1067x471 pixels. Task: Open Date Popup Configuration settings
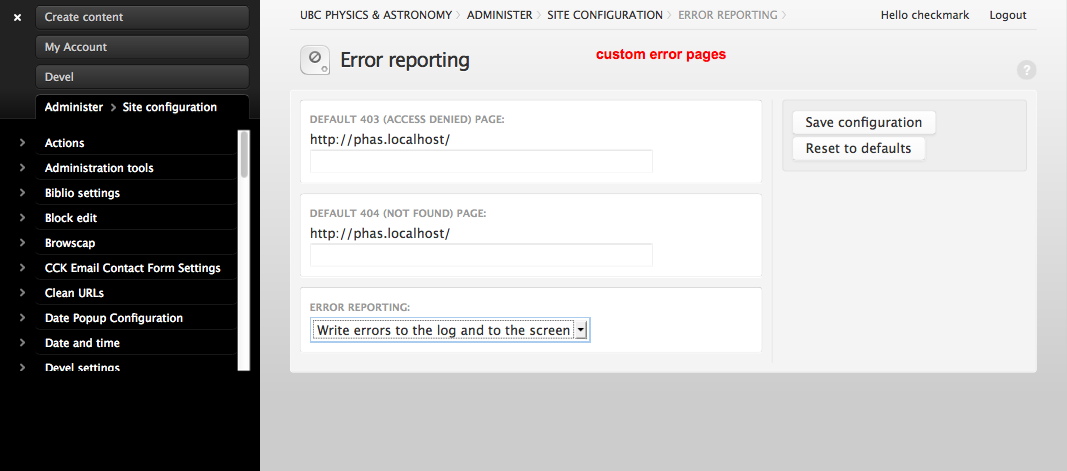click(x=113, y=318)
